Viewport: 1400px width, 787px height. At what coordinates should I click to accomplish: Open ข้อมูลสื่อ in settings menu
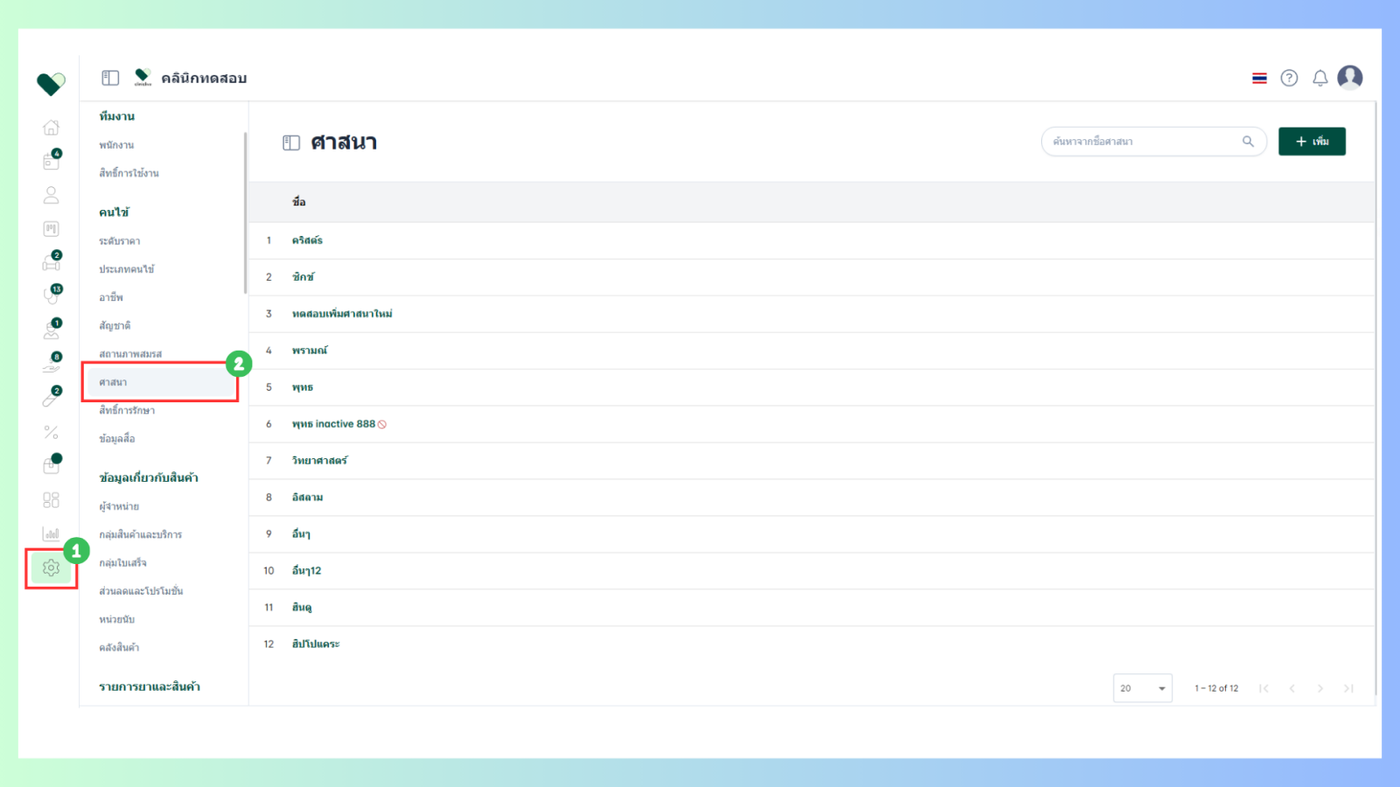(116, 438)
